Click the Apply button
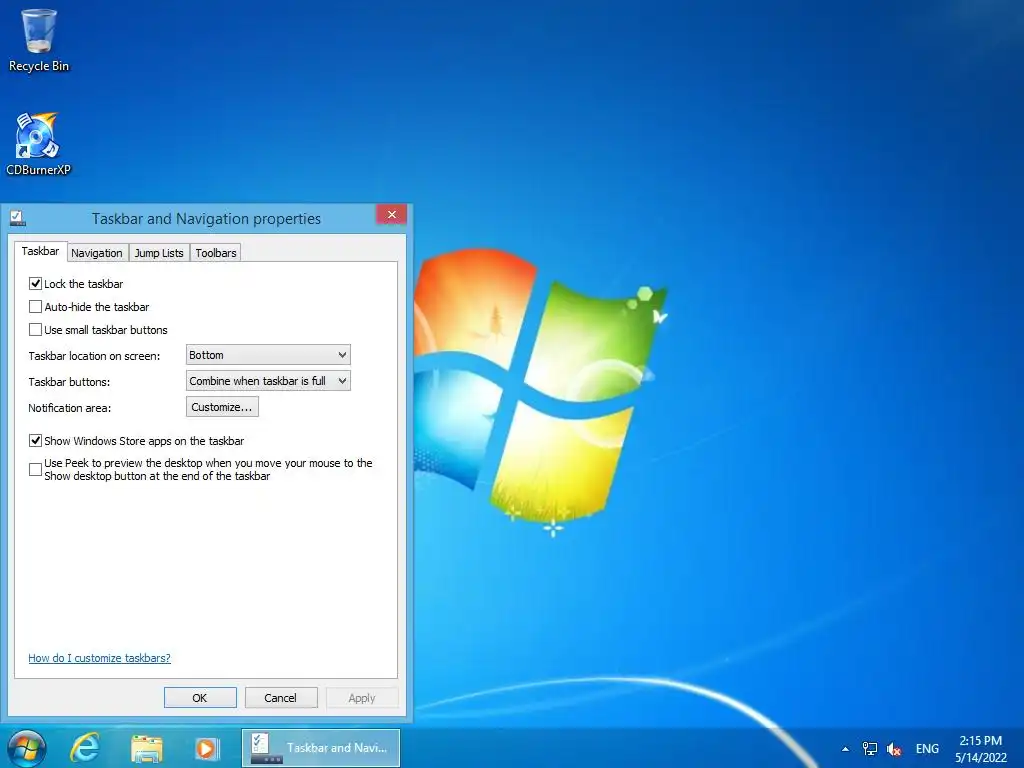 362,697
